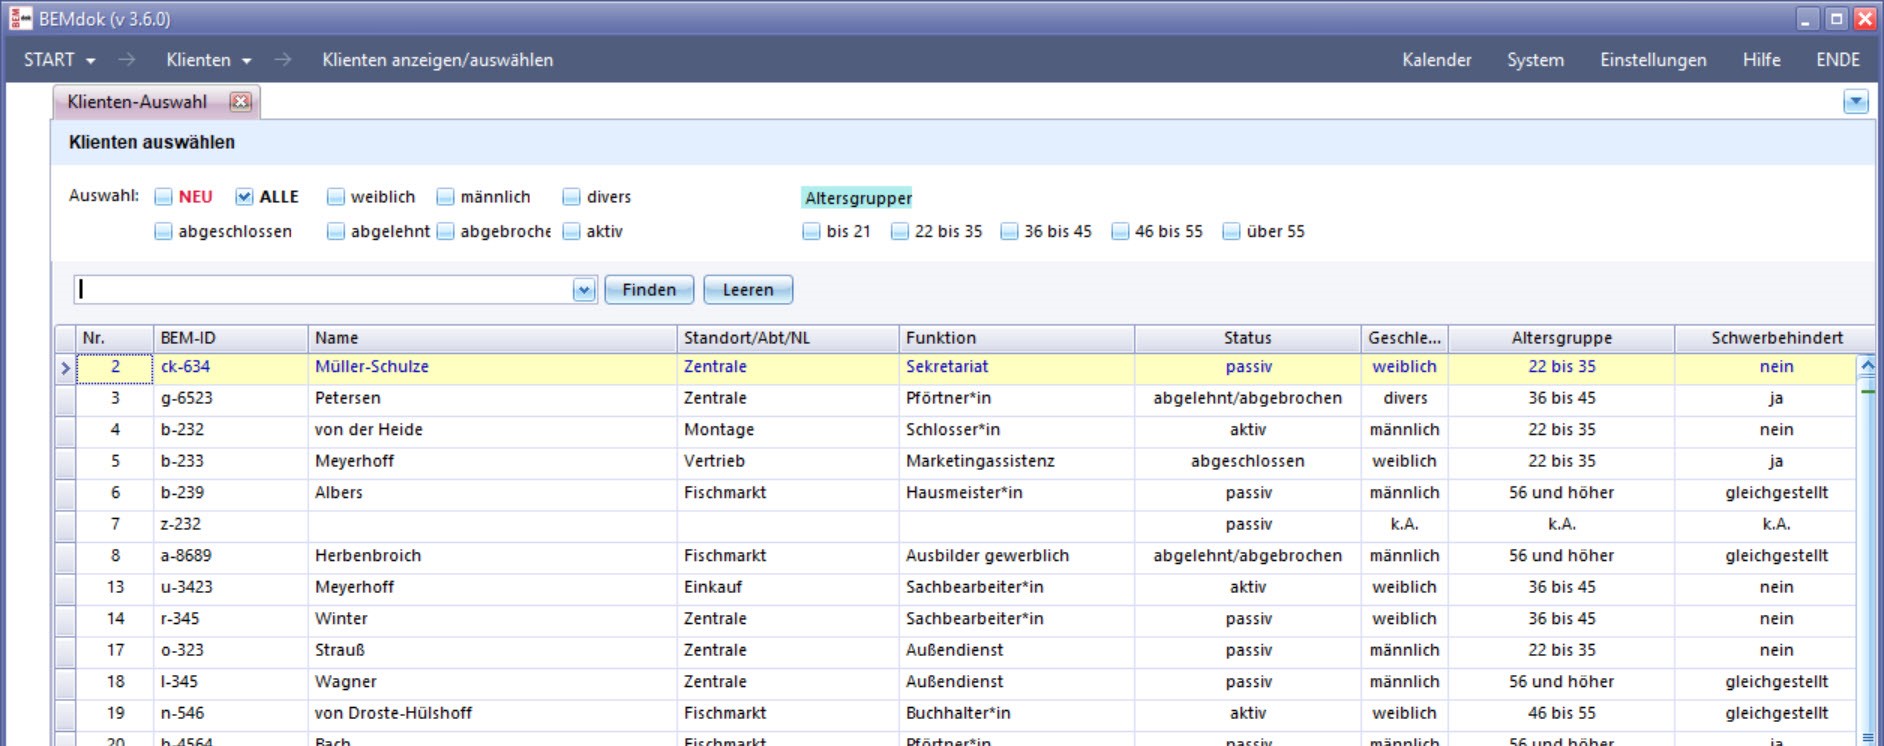Open the Hilfe menu

coord(1761,60)
